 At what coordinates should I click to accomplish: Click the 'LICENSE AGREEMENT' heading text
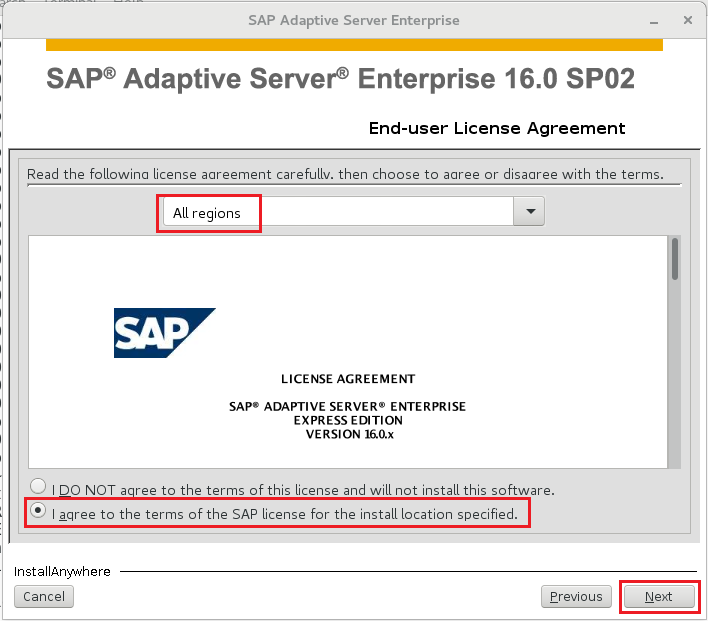point(348,379)
